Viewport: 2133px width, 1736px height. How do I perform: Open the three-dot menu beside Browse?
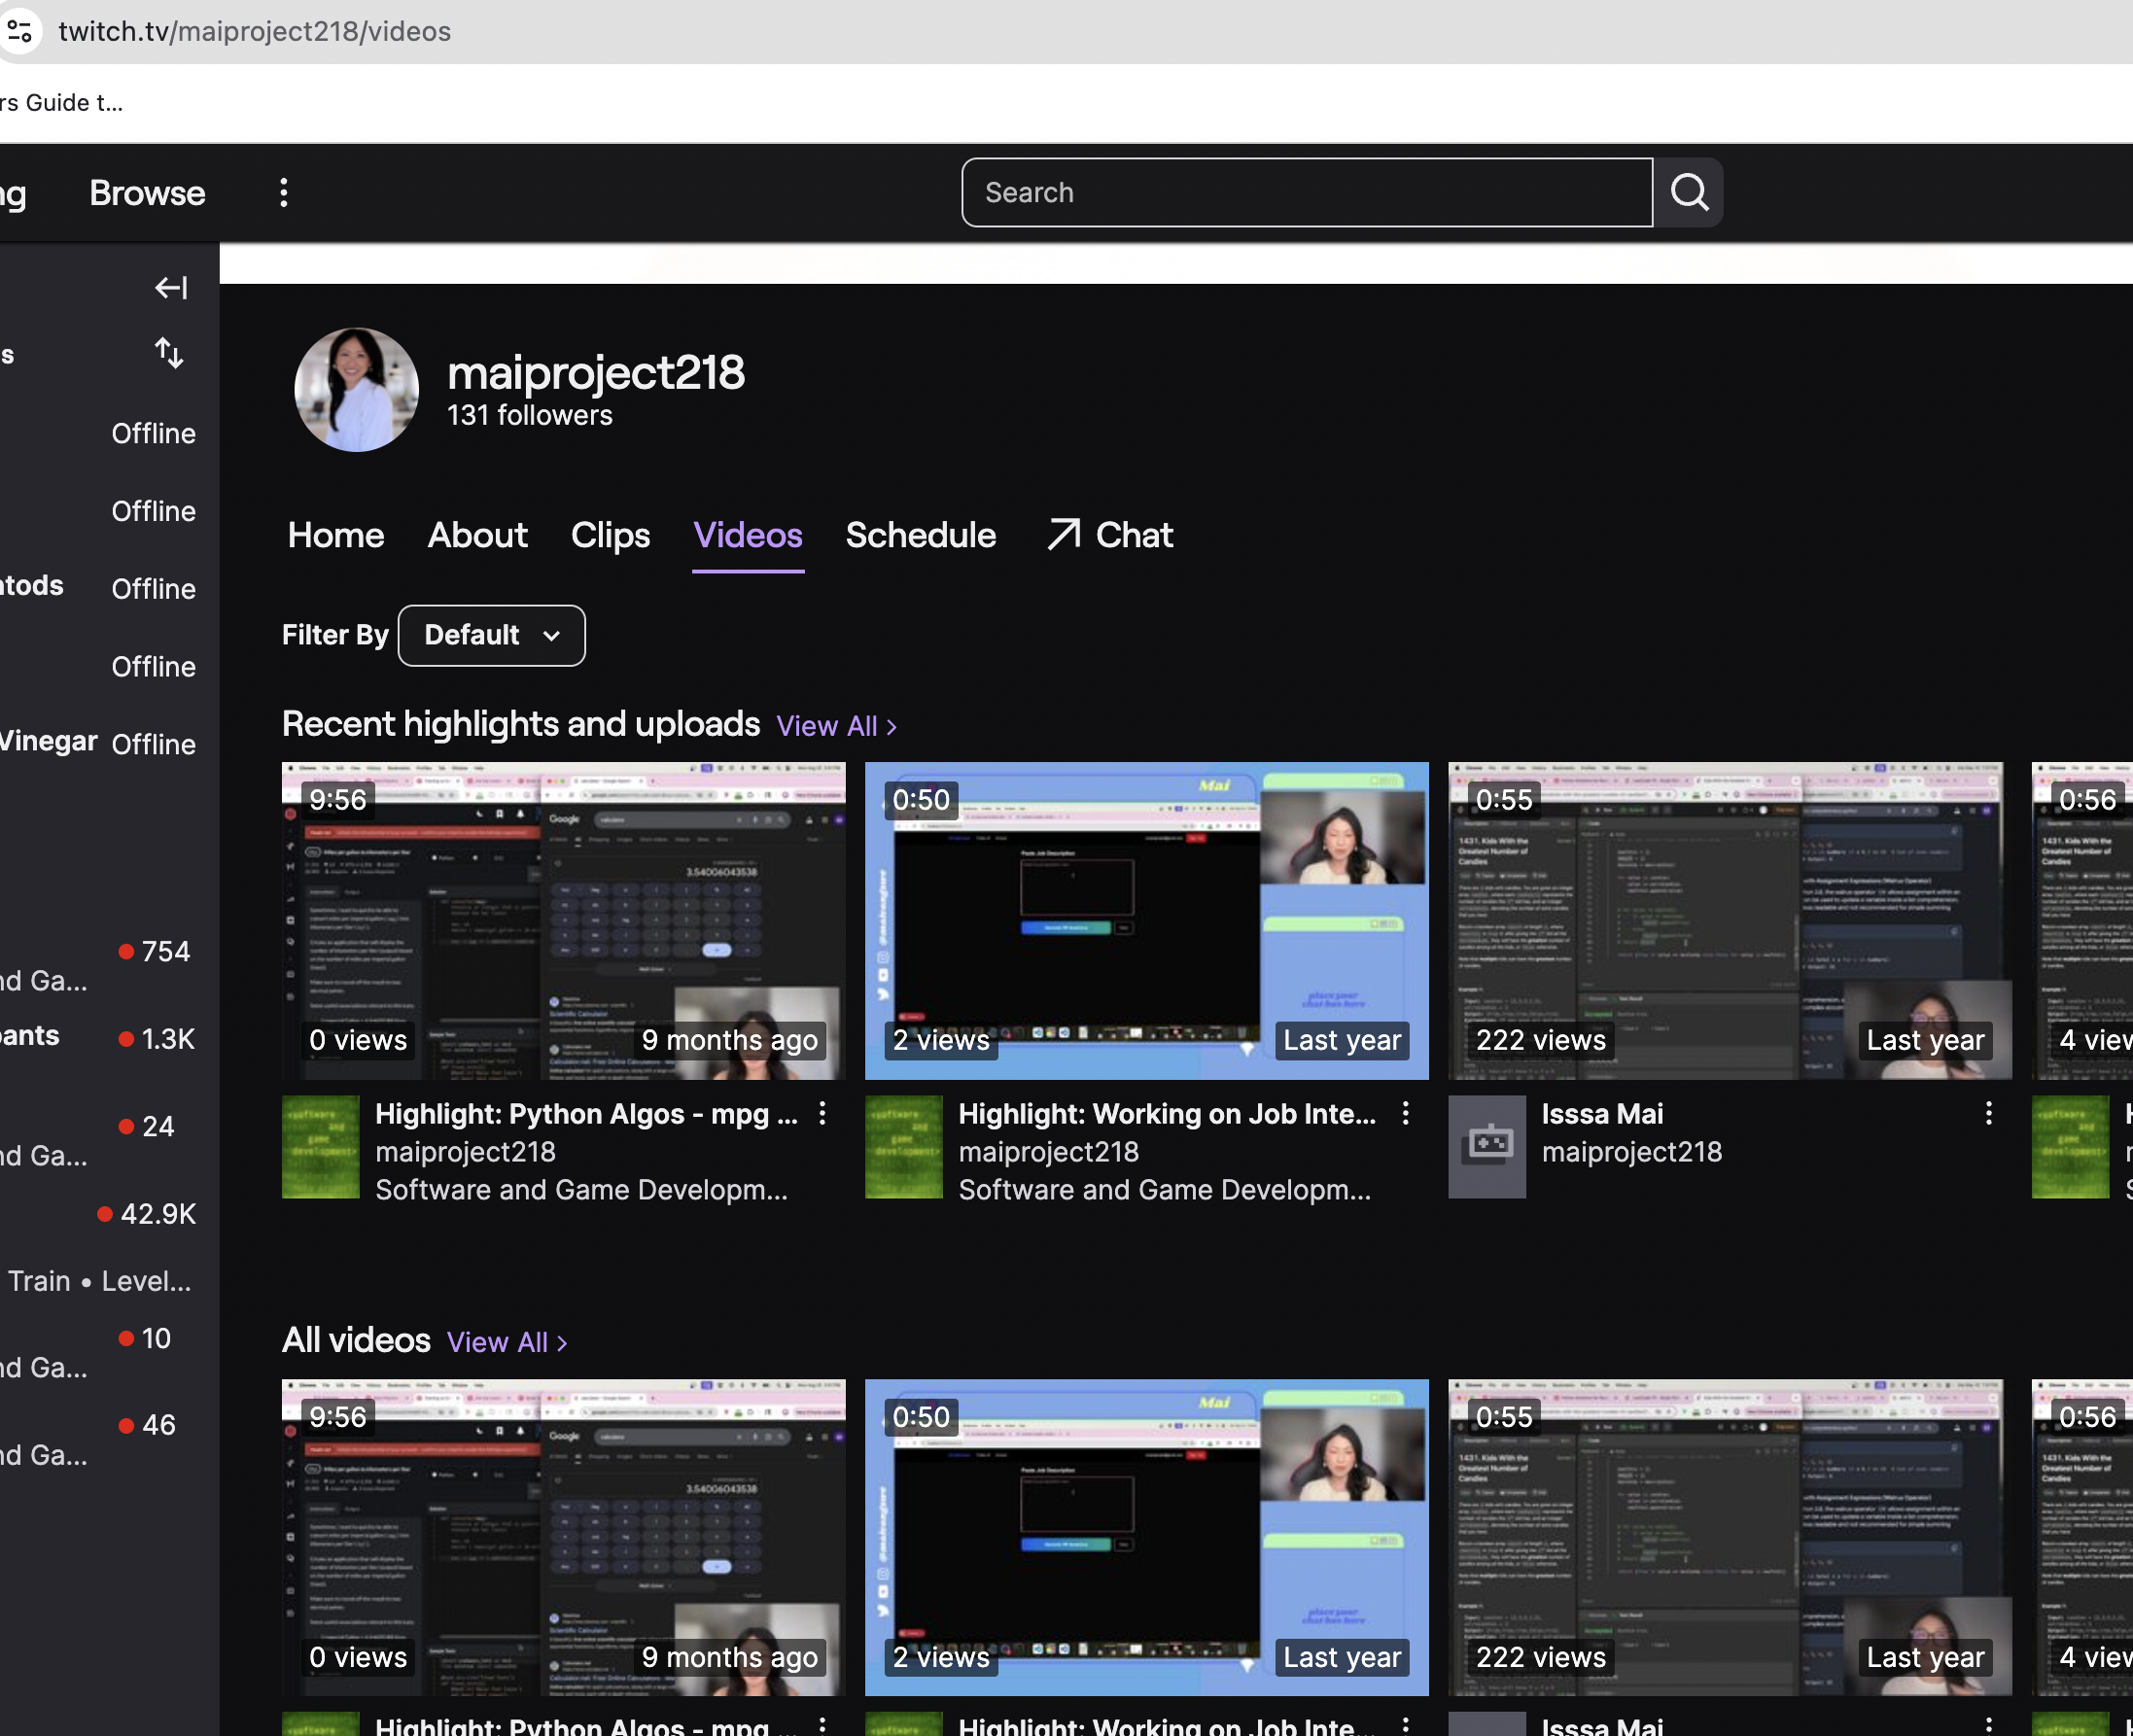284,192
